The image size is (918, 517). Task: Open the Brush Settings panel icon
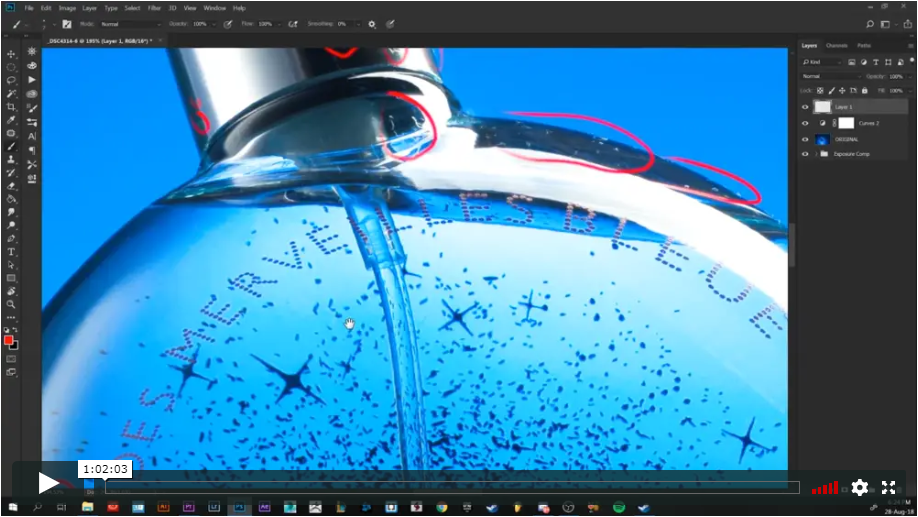(32, 108)
